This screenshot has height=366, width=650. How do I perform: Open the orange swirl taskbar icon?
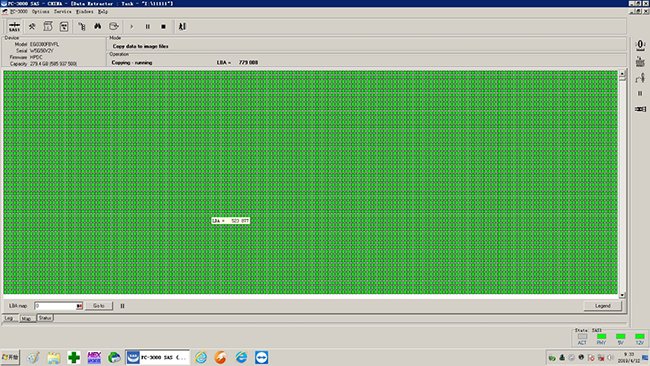pos(221,357)
